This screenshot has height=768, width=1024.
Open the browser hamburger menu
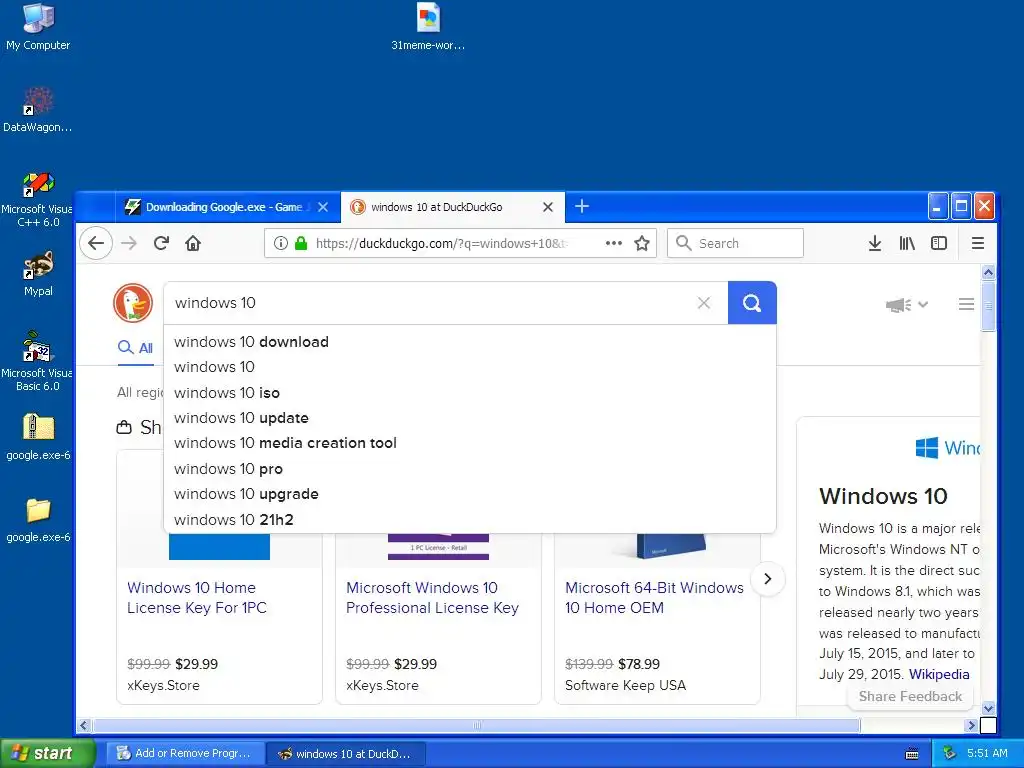pos(978,244)
